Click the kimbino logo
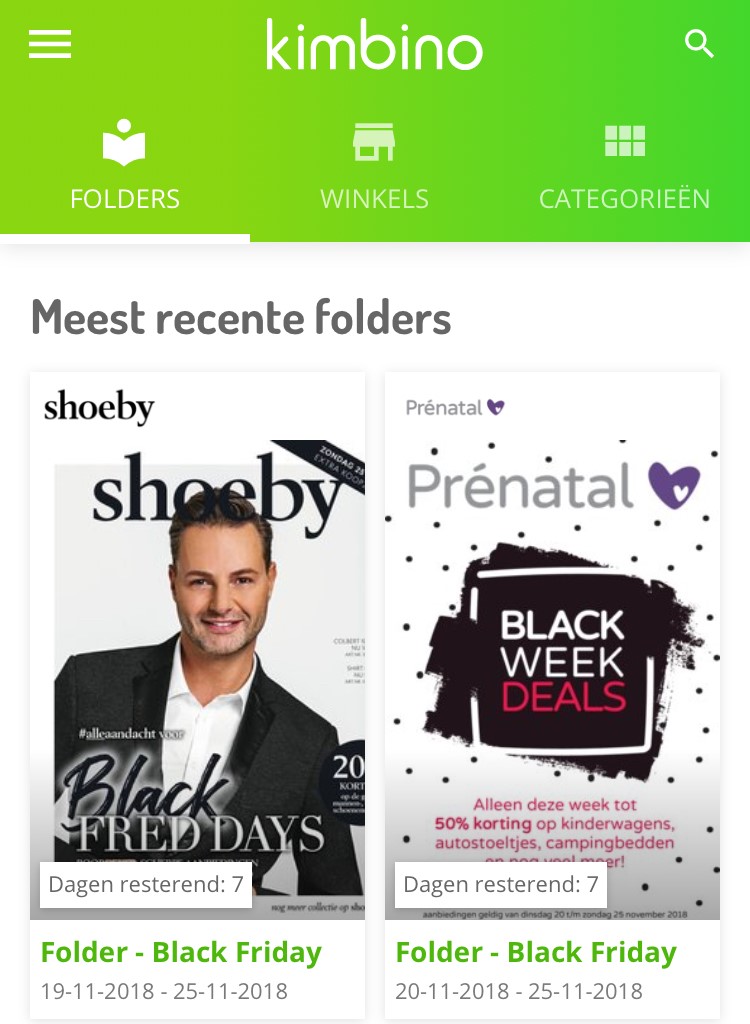 pos(374,45)
